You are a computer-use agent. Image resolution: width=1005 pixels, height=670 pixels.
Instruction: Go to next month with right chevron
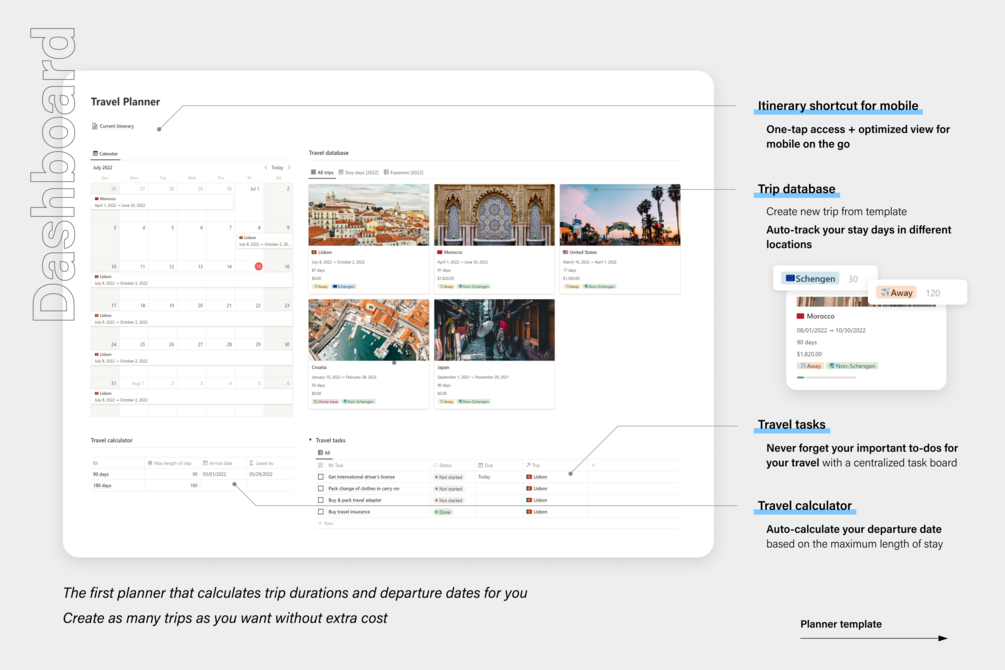[289, 167]
